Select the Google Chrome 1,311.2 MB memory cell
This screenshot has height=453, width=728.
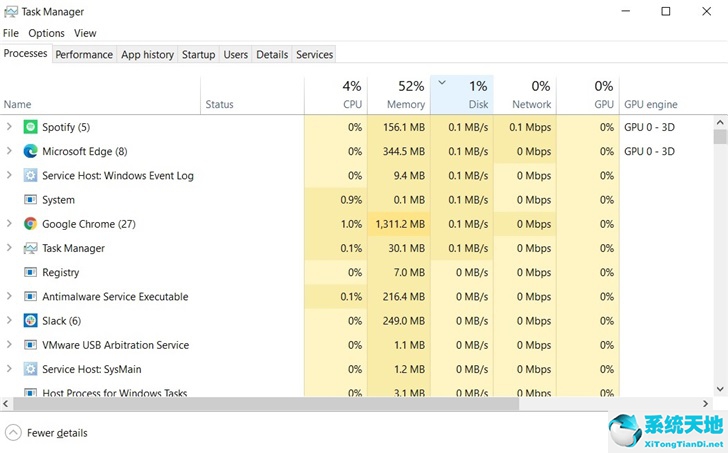(399, 224)
